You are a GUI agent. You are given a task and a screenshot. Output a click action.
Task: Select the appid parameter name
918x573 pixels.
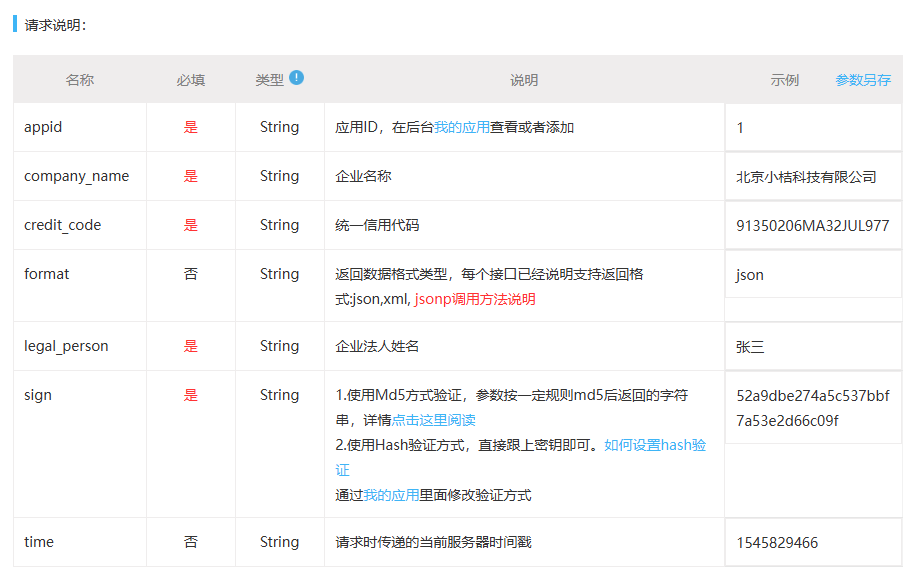[x=43, y=127]
